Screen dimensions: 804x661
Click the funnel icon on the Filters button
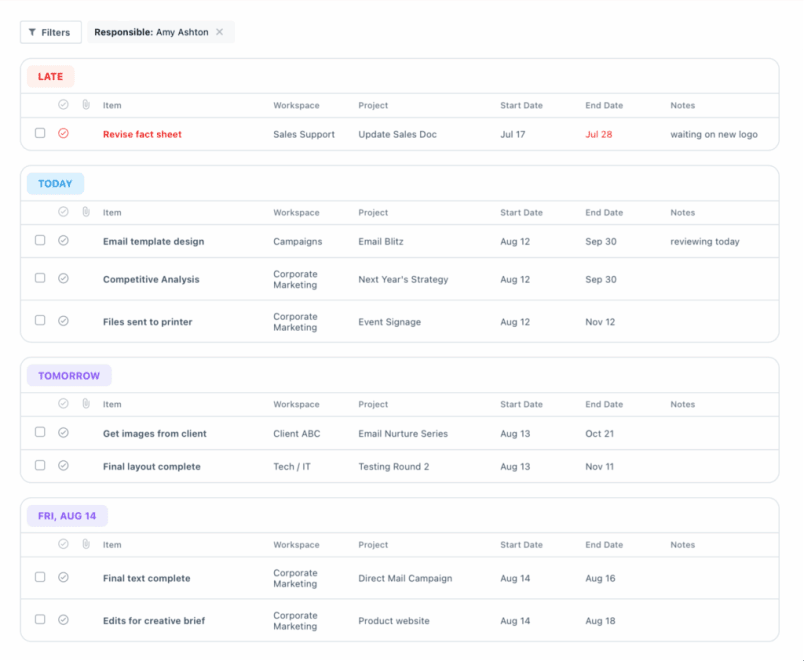tap(34, 32)
